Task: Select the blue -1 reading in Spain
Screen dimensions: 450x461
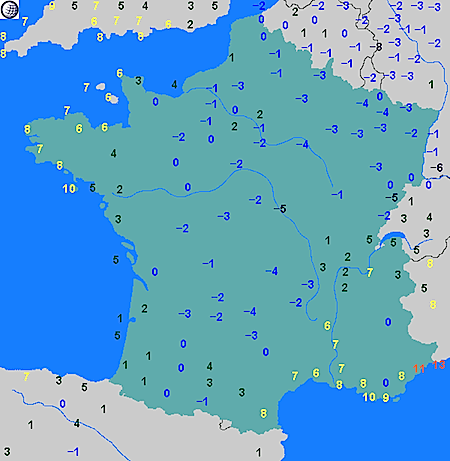Action: tap(73, 452)
